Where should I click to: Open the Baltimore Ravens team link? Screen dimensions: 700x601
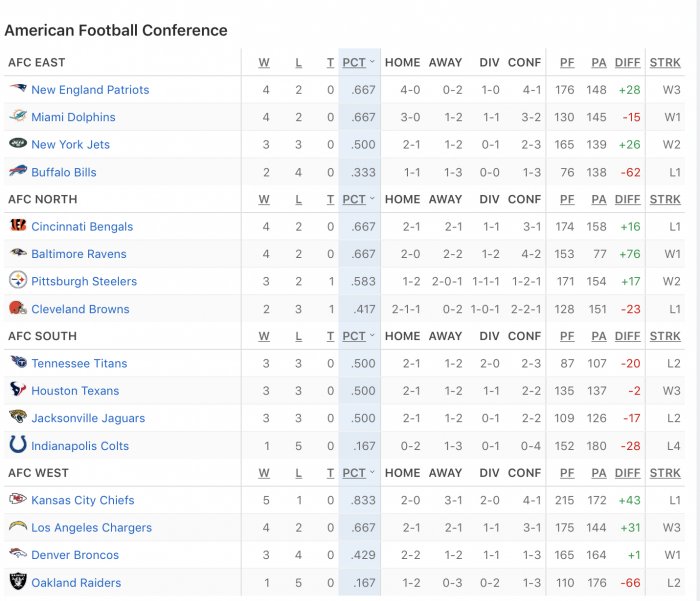[79, 254]
